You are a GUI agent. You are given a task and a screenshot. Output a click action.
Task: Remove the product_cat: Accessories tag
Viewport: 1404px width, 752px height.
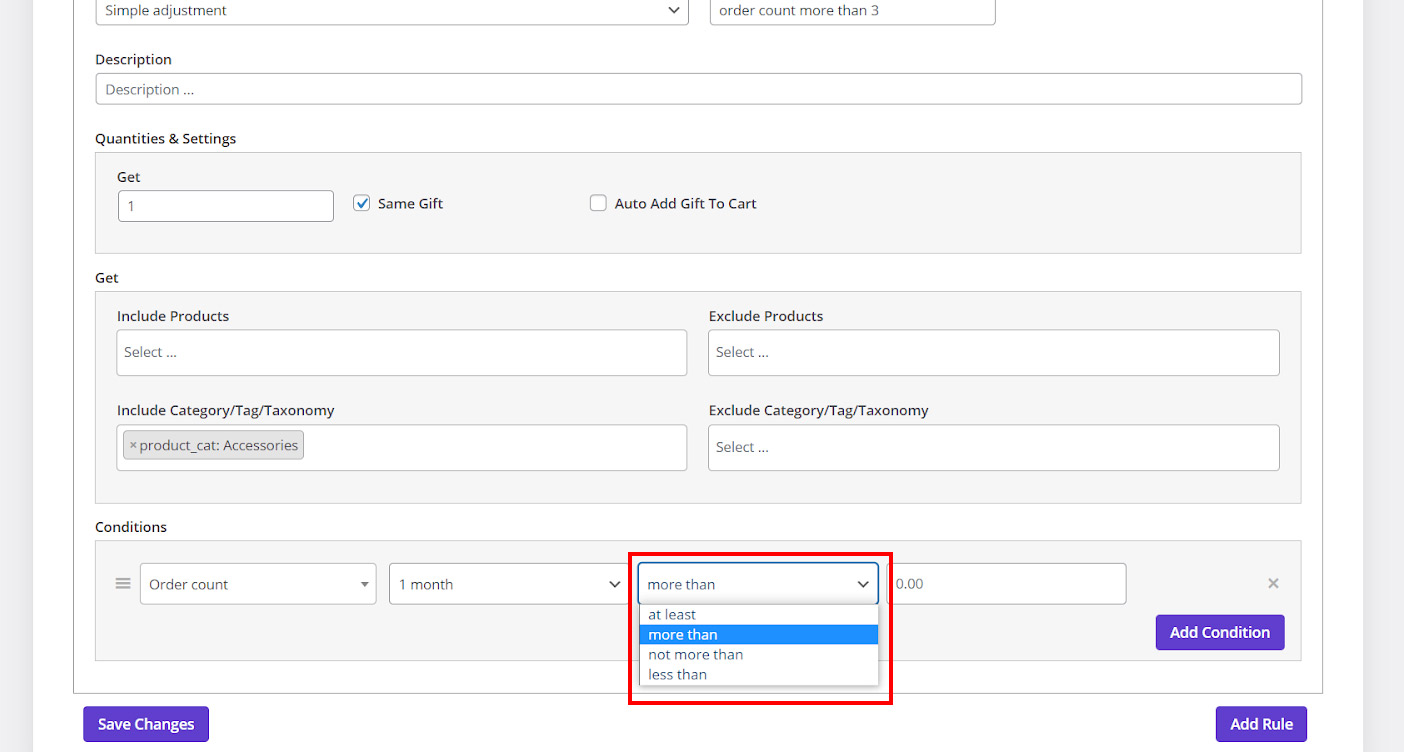[x=133, y=446]
